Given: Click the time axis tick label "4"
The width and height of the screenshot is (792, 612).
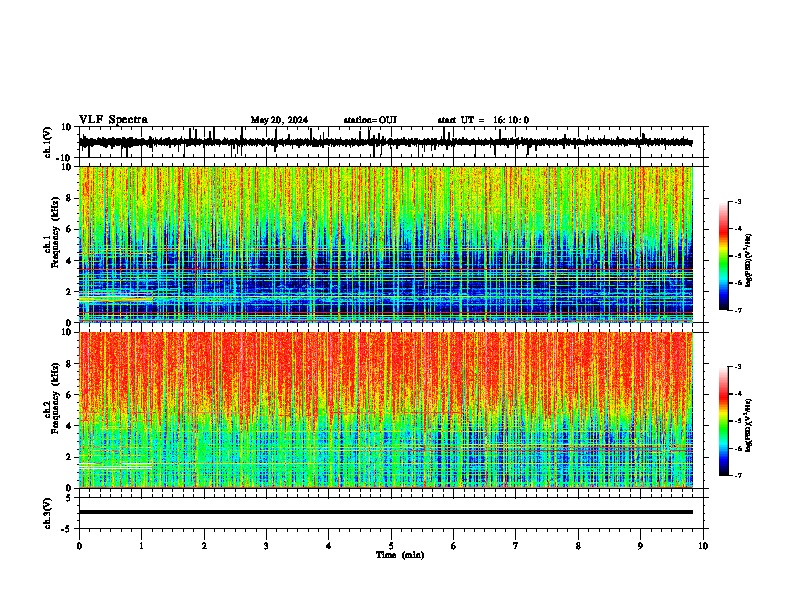Looking at the screenshot, I should [x=329, y=546].
